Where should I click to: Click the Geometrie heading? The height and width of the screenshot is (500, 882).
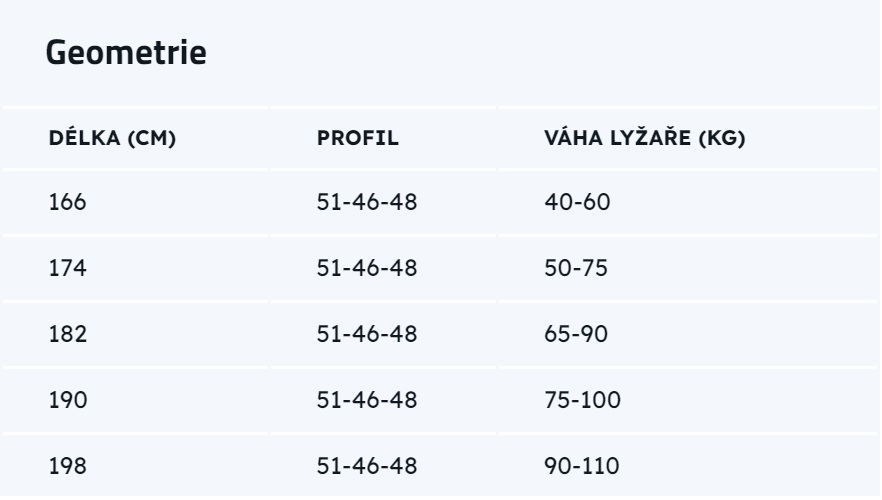coord(126,53)
